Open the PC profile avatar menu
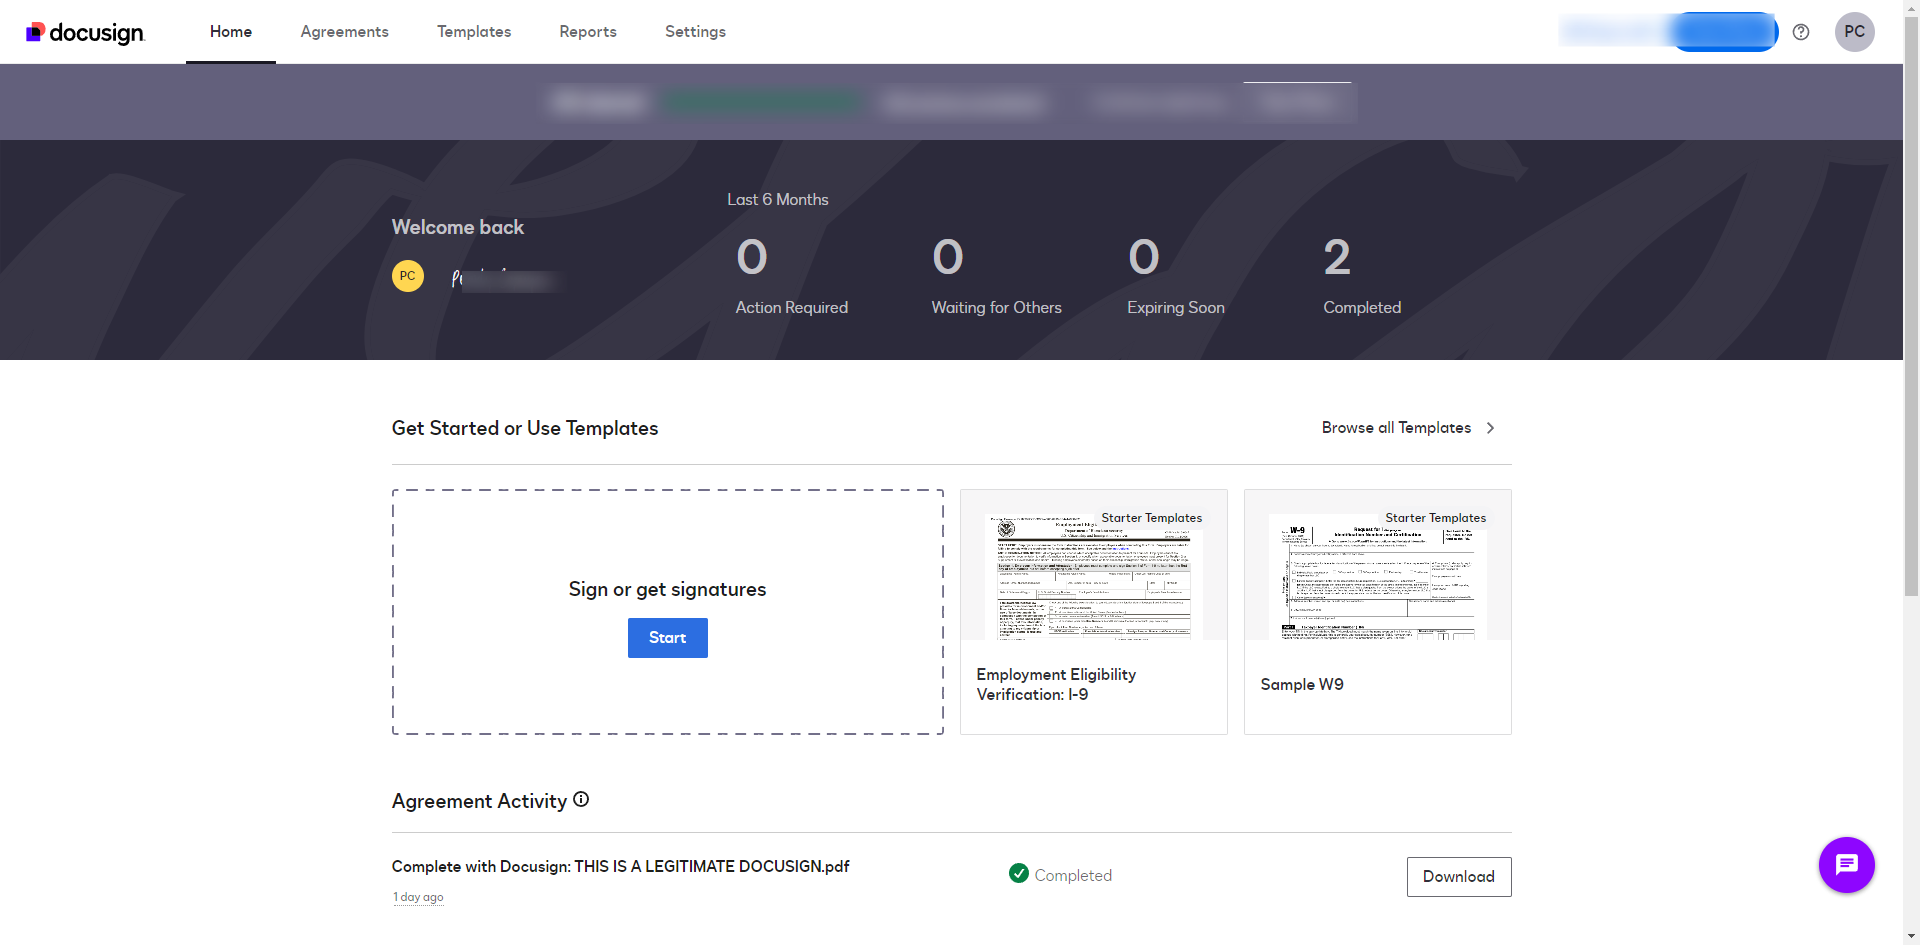Image resolution: width=1920 pixels, height=945 pixels. coord(1854,32)
